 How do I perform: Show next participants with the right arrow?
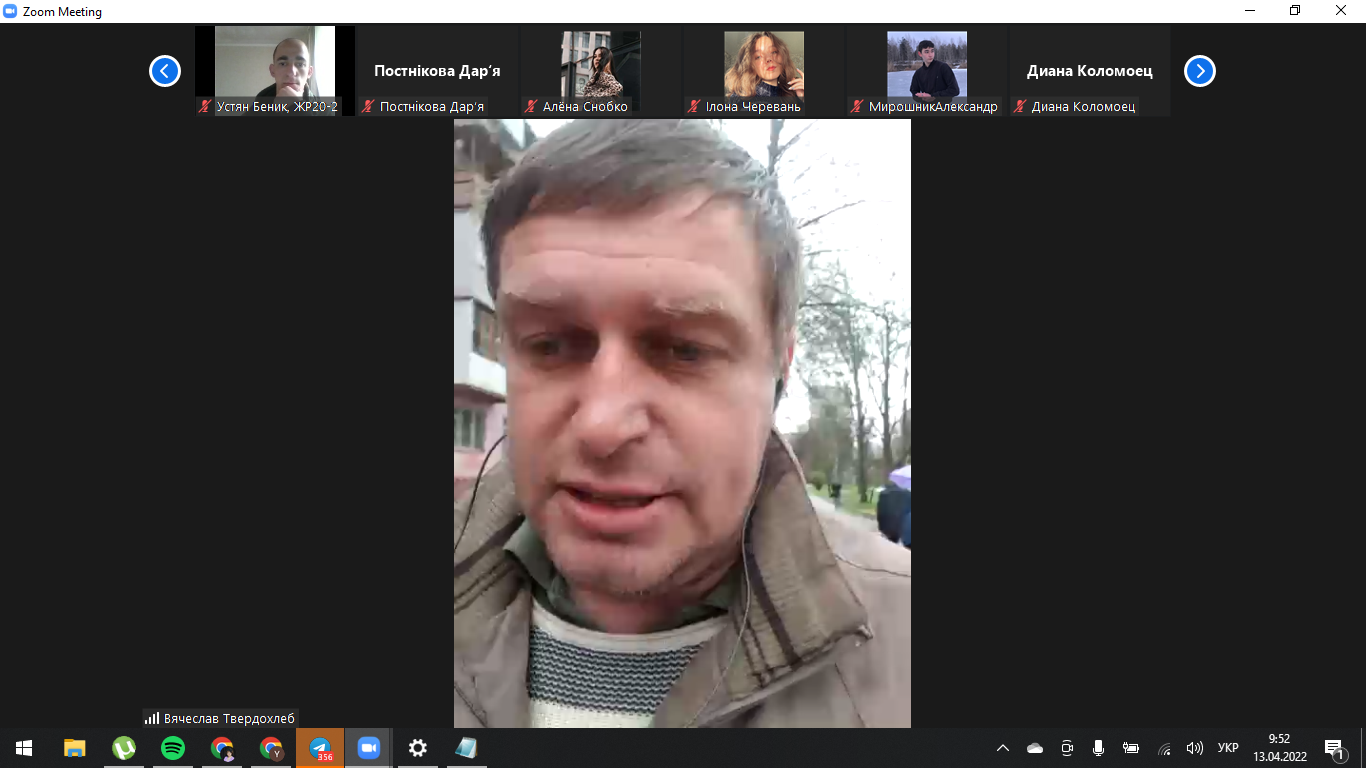click(1200, 71)
